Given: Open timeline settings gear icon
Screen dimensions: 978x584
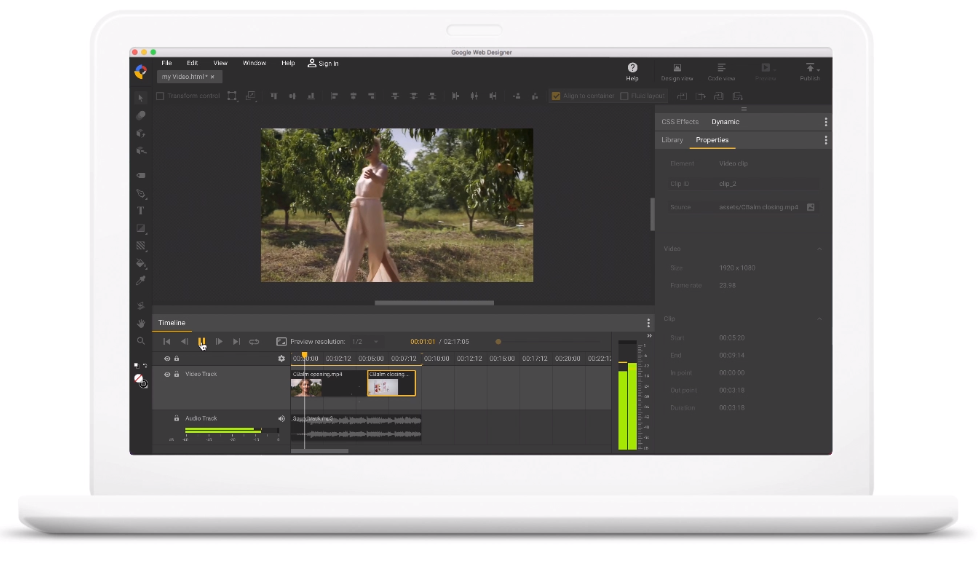Looking at the screenshot, I should tap(281, 358).
